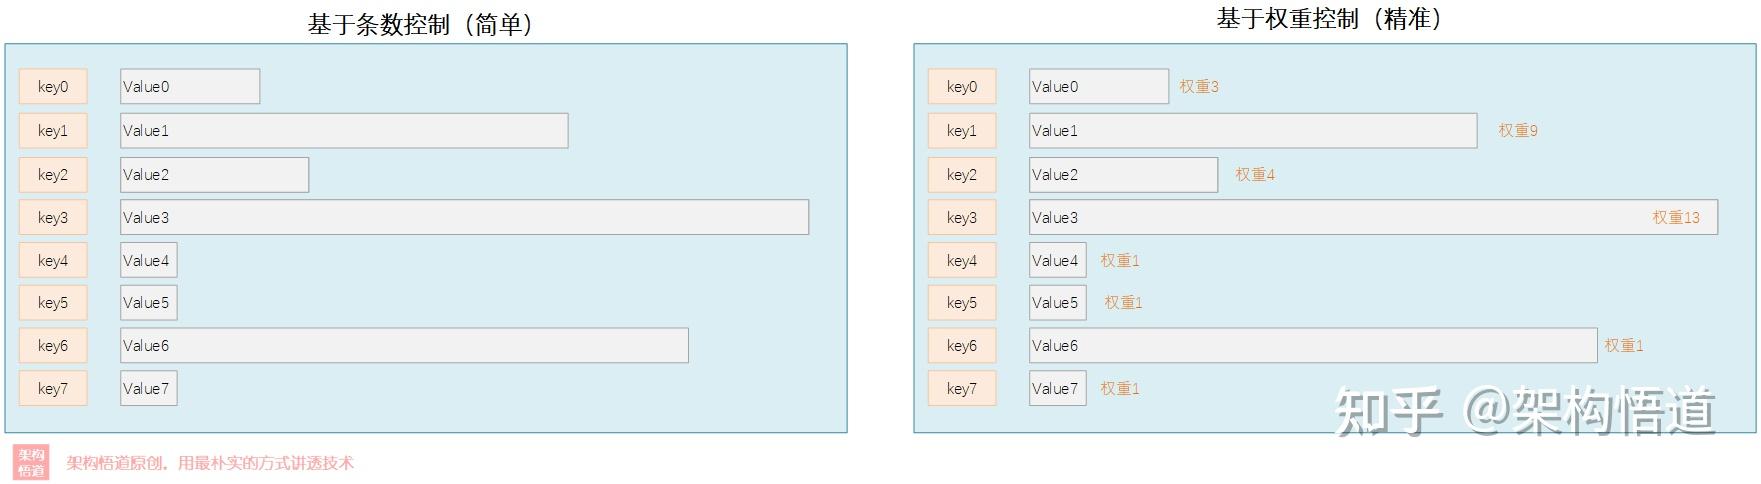Click the 权重13 label

pos(1675,218)
